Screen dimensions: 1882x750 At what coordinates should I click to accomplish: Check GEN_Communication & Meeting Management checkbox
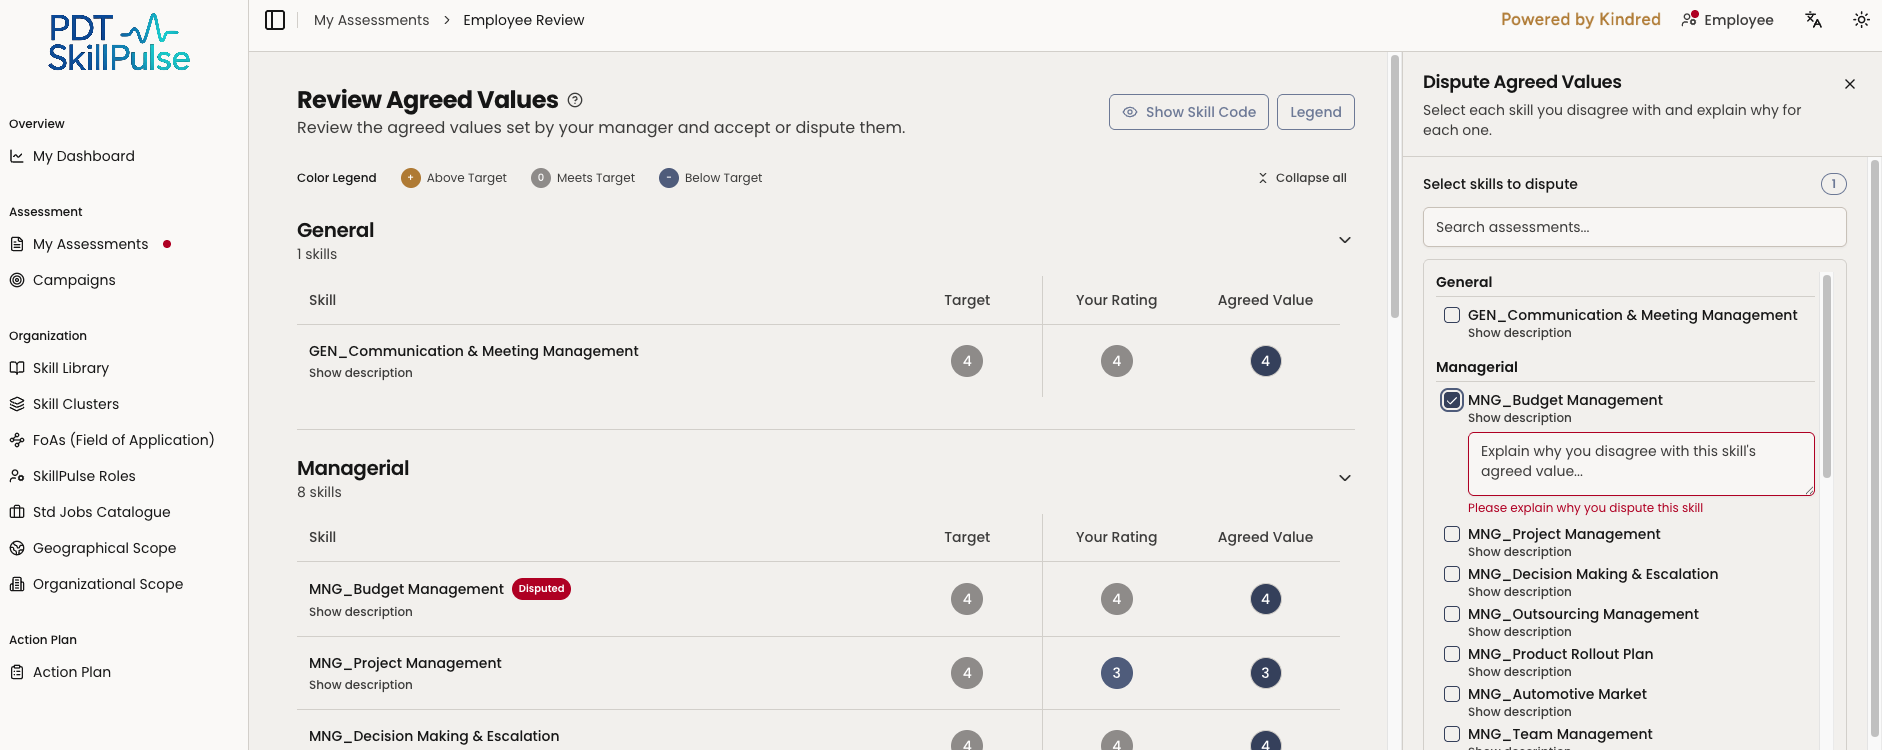point(1452,315)
